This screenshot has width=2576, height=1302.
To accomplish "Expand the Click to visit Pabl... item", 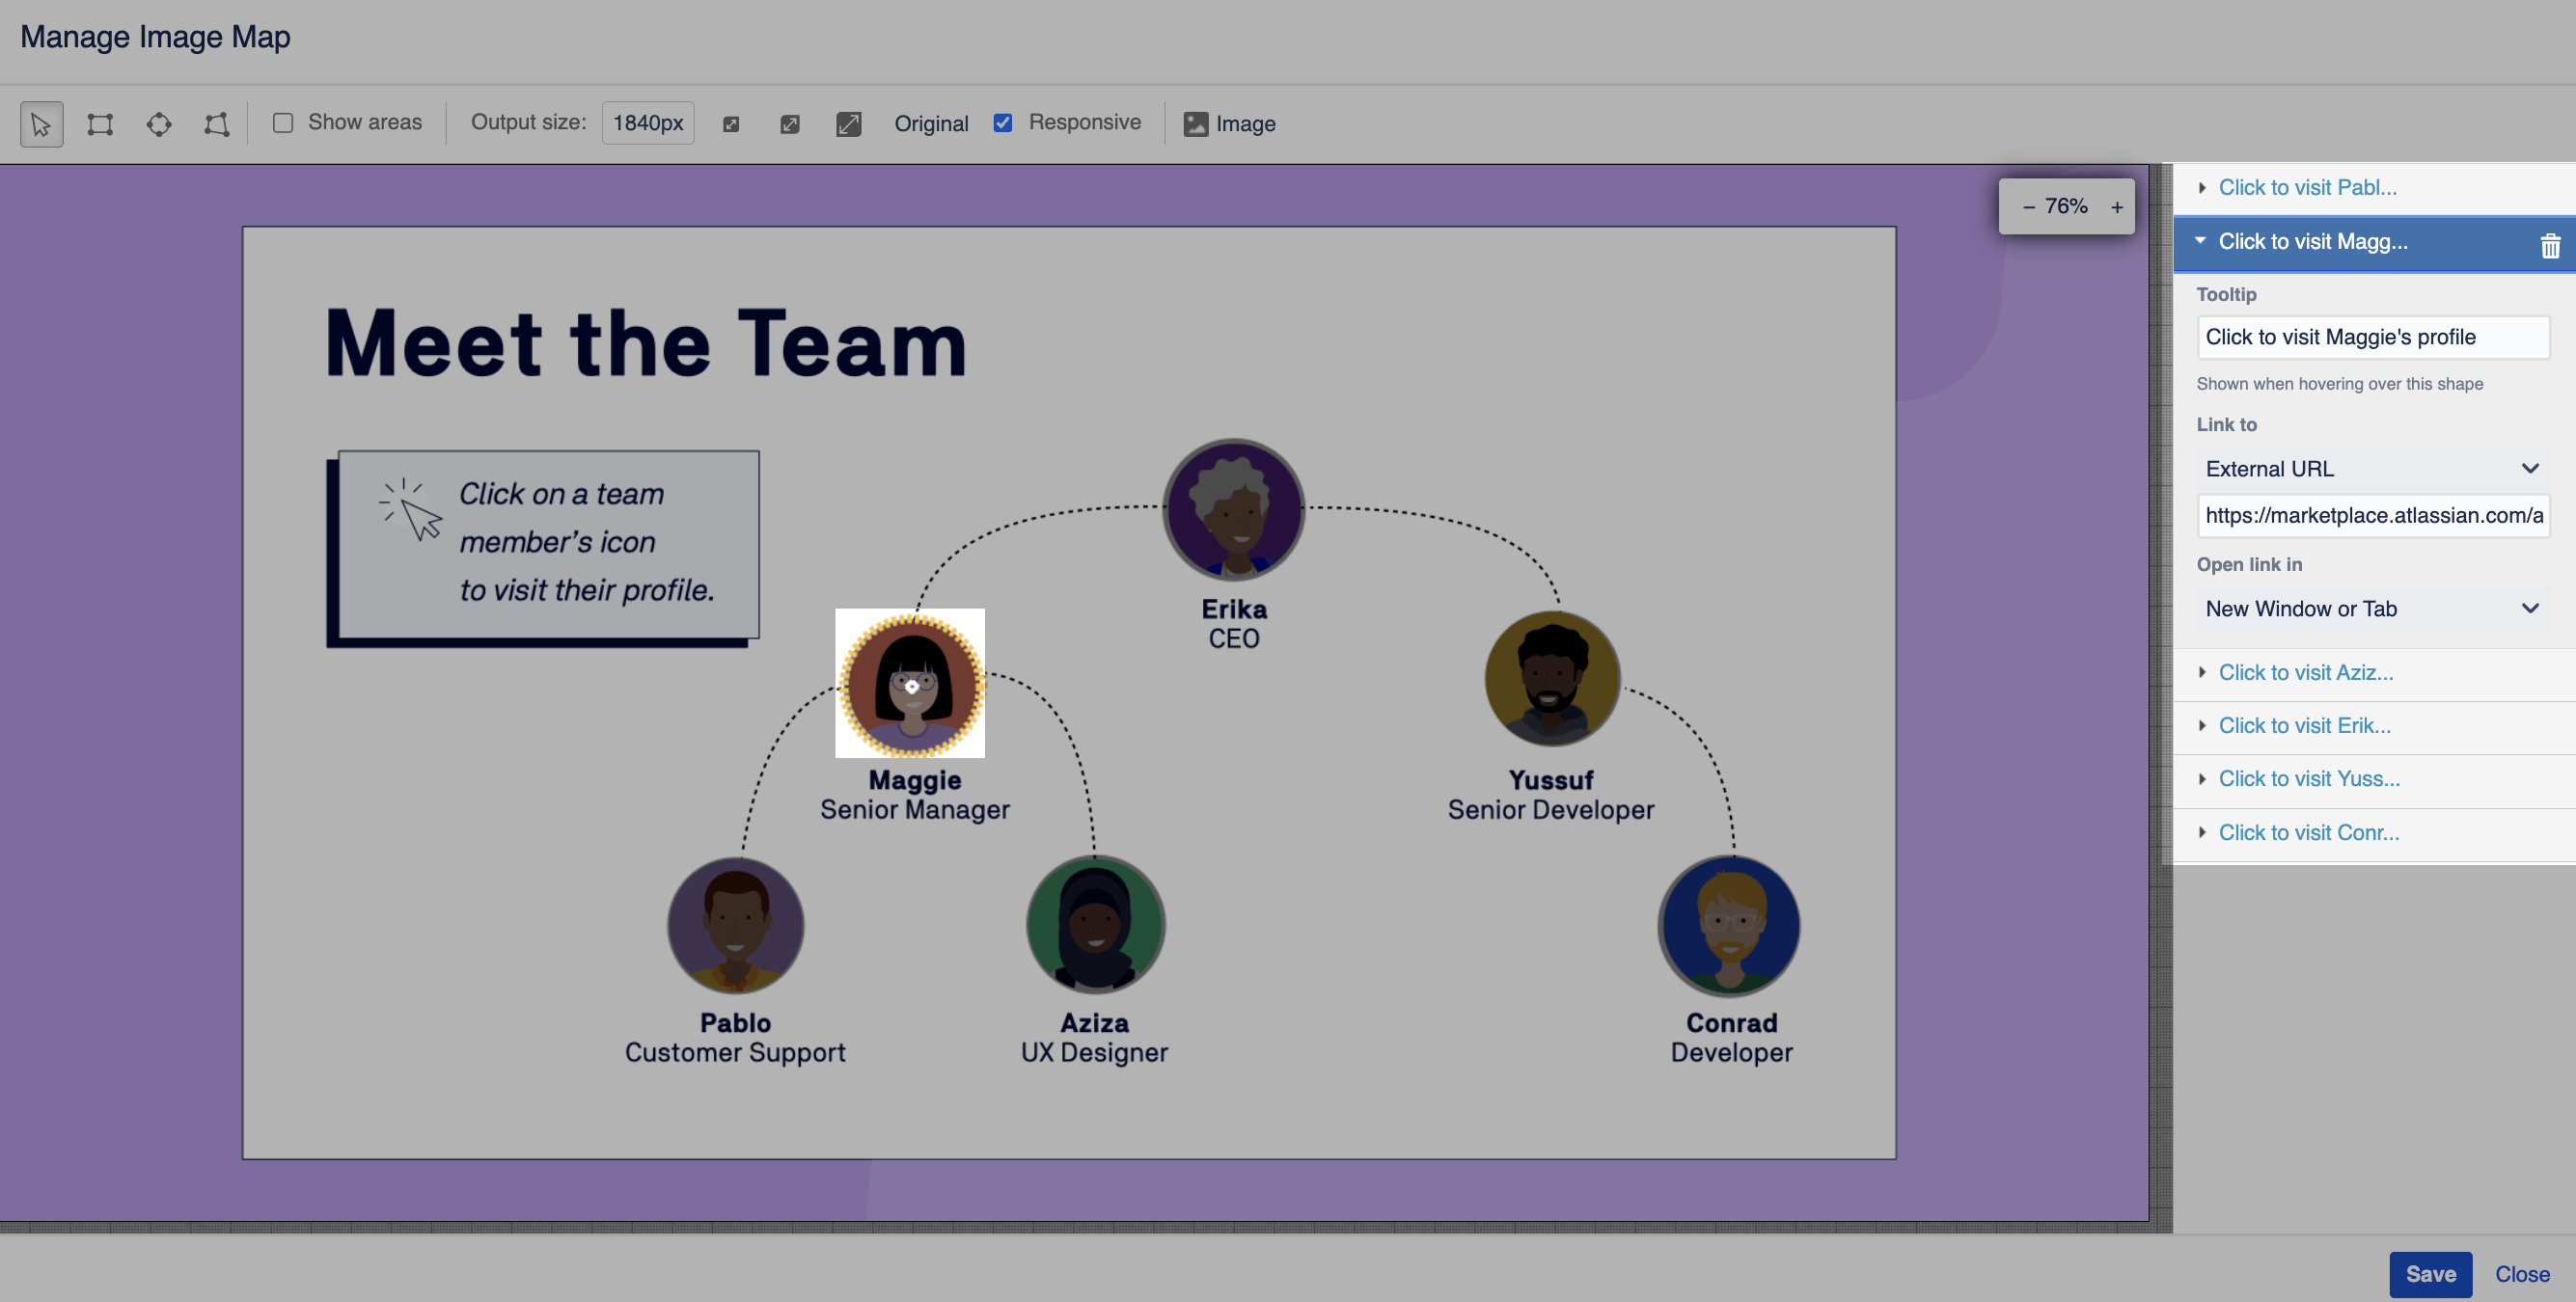I will tap(2374, 188).
